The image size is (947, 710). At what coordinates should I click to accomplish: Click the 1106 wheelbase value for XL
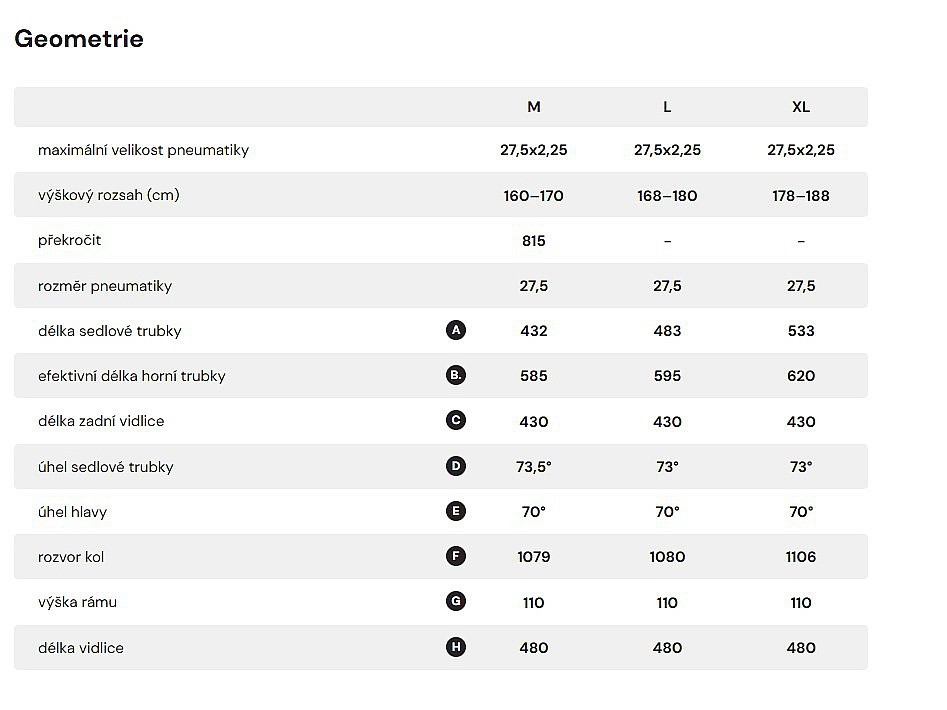pyautogui.click(x=801, y=557)
